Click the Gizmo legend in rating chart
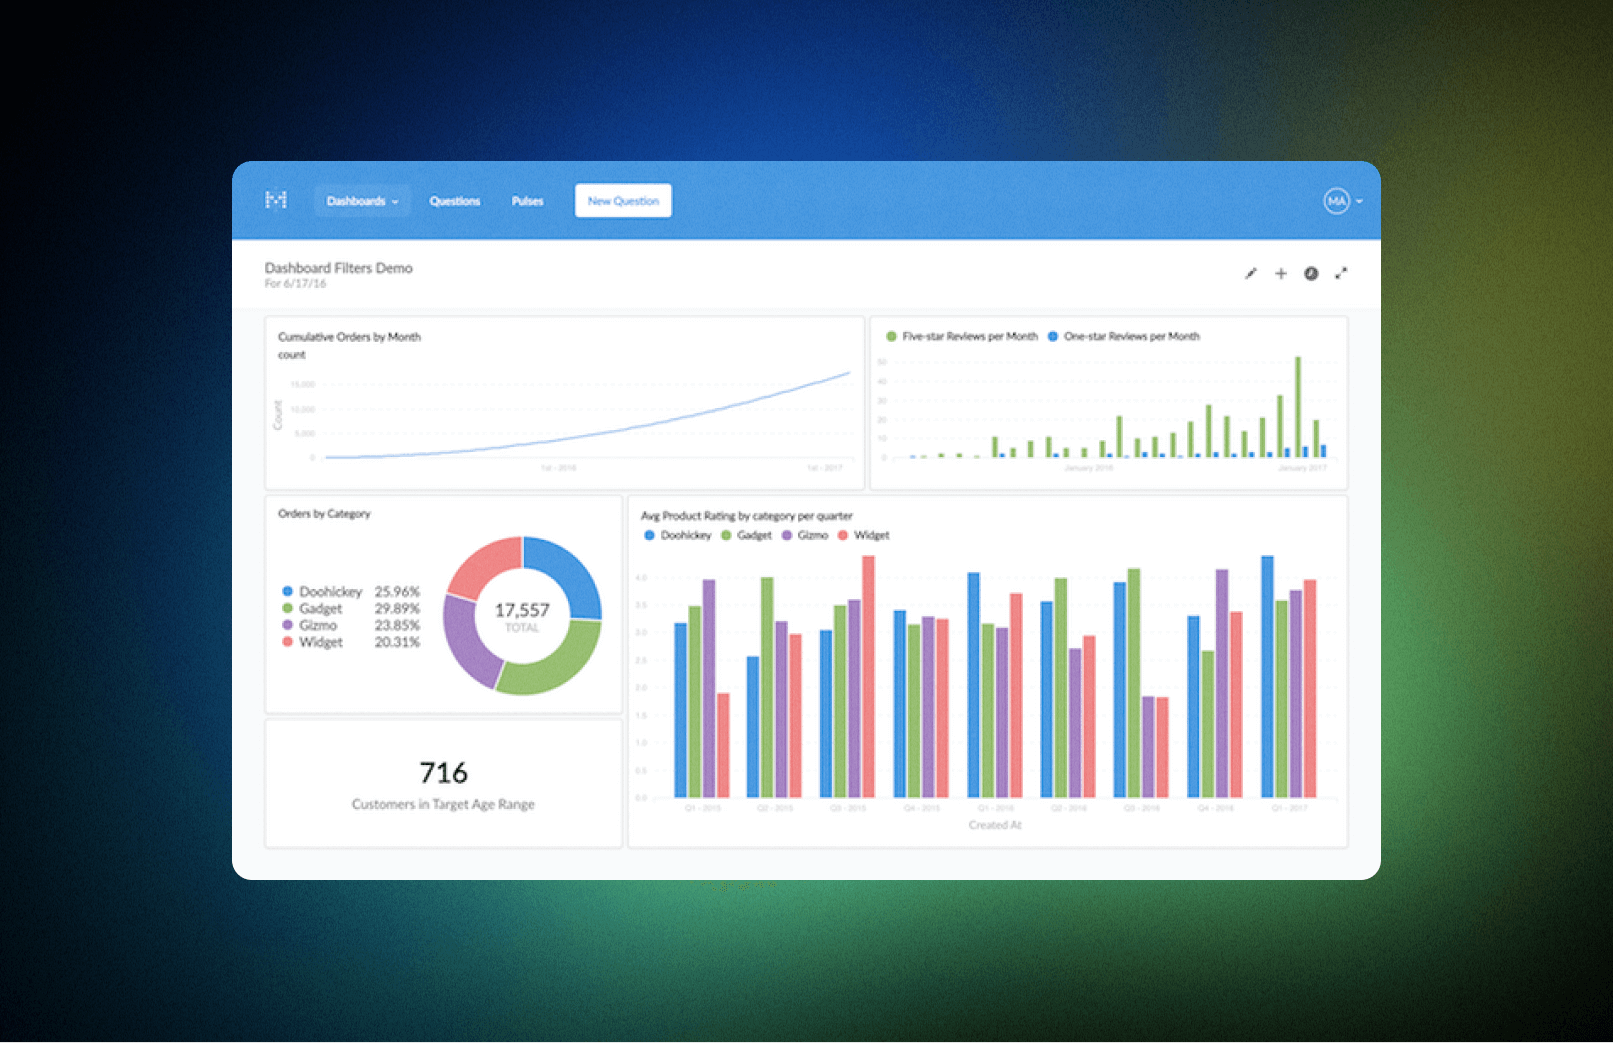The image size is (1613, 1043). pyautogui.click(x=805, y=535)
